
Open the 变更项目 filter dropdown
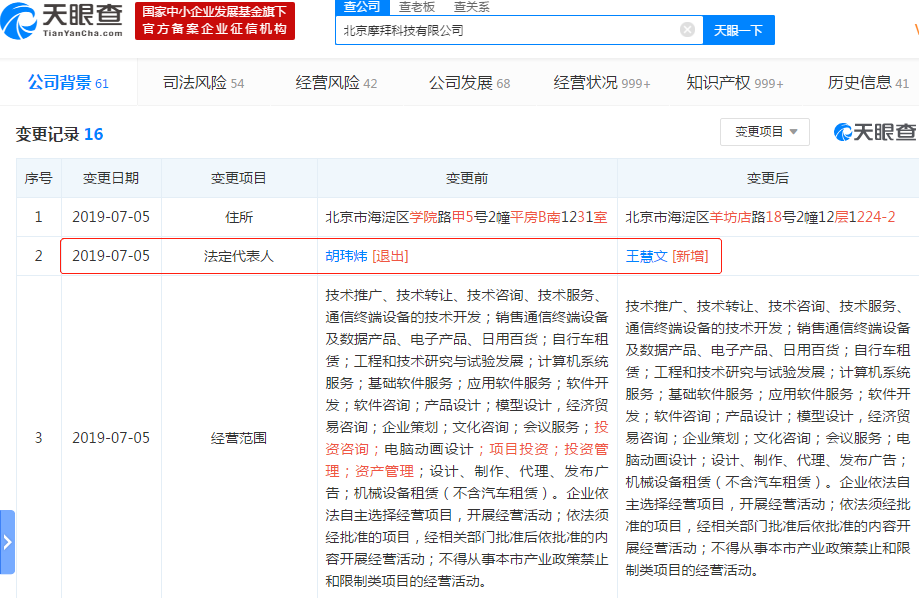tap(764, 132)
